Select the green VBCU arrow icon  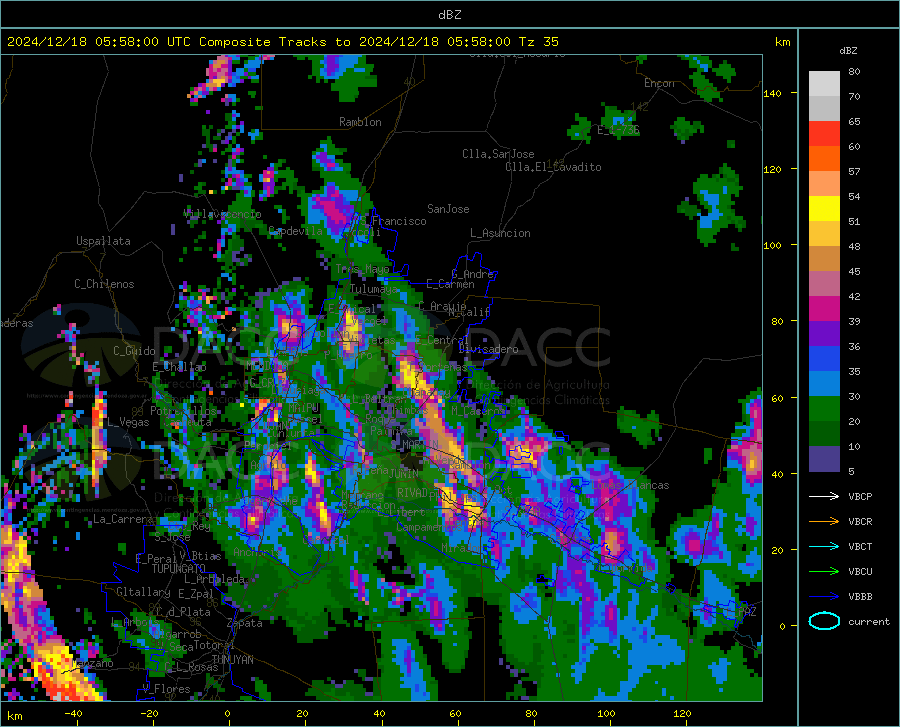point(824,572)
